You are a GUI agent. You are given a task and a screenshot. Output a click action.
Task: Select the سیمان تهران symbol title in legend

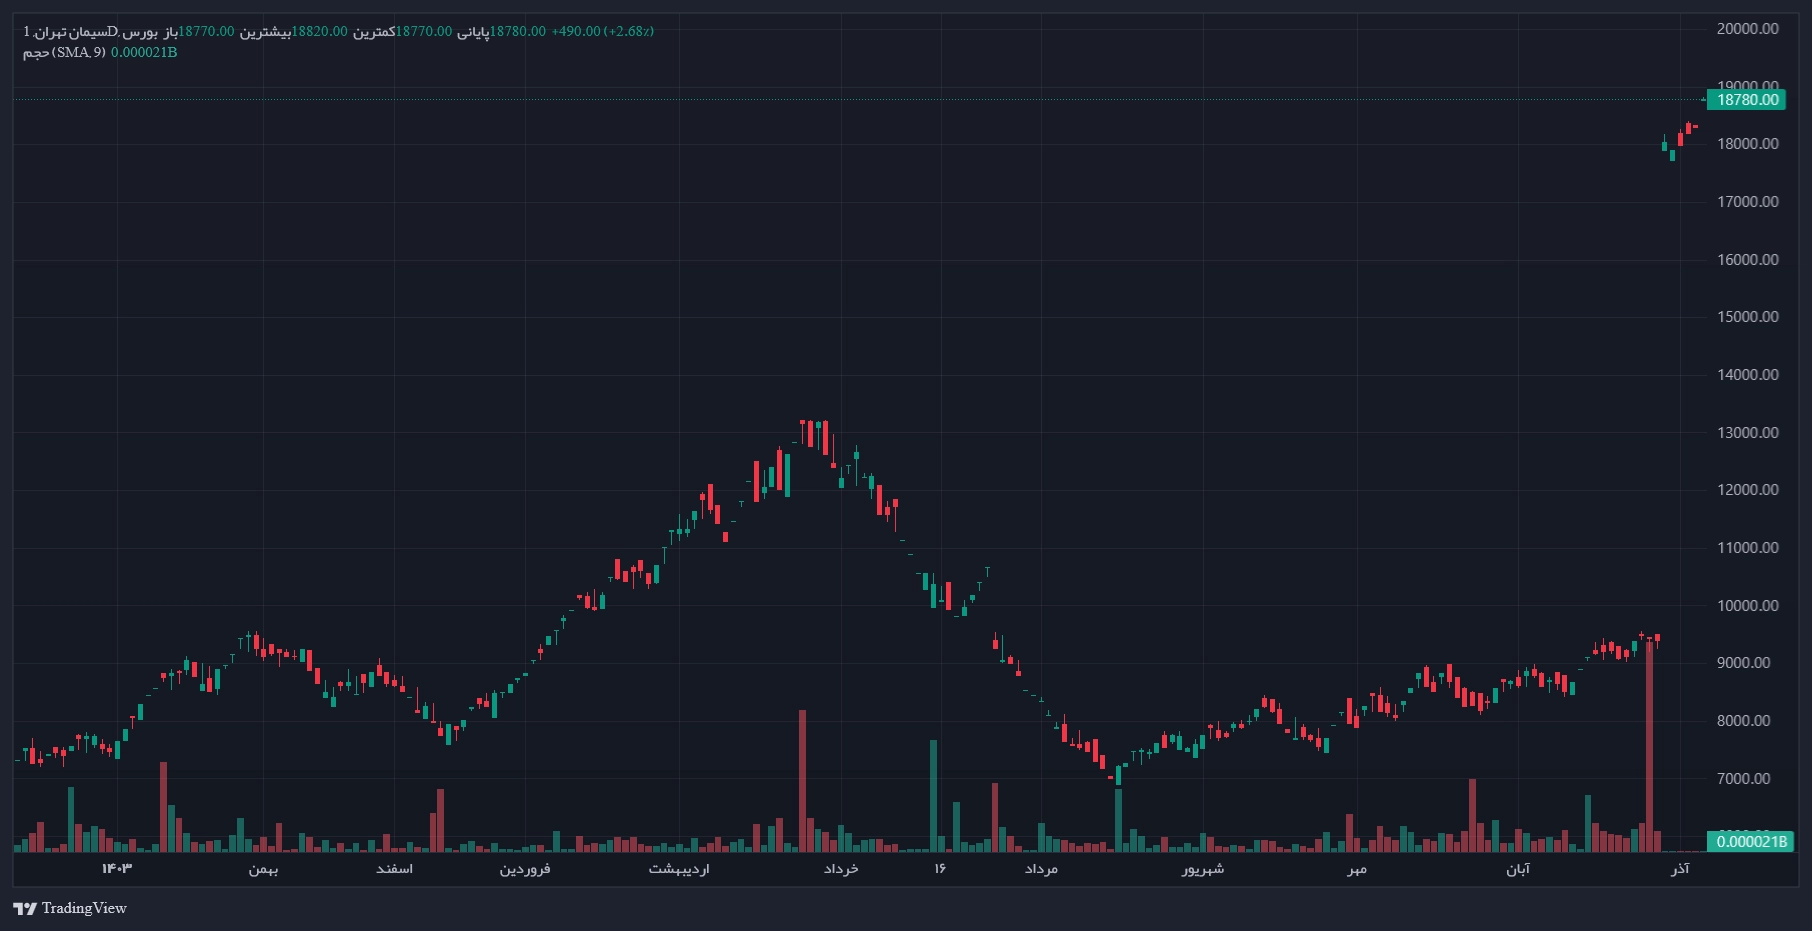(70, 31)
